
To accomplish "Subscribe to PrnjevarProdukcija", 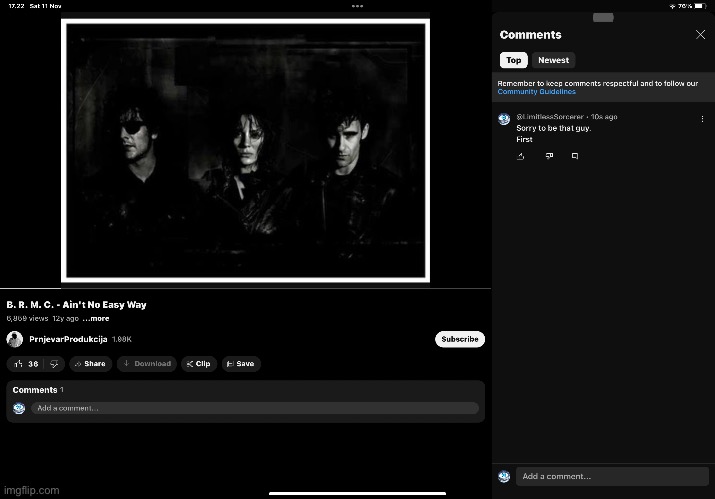I will (460, 339).
